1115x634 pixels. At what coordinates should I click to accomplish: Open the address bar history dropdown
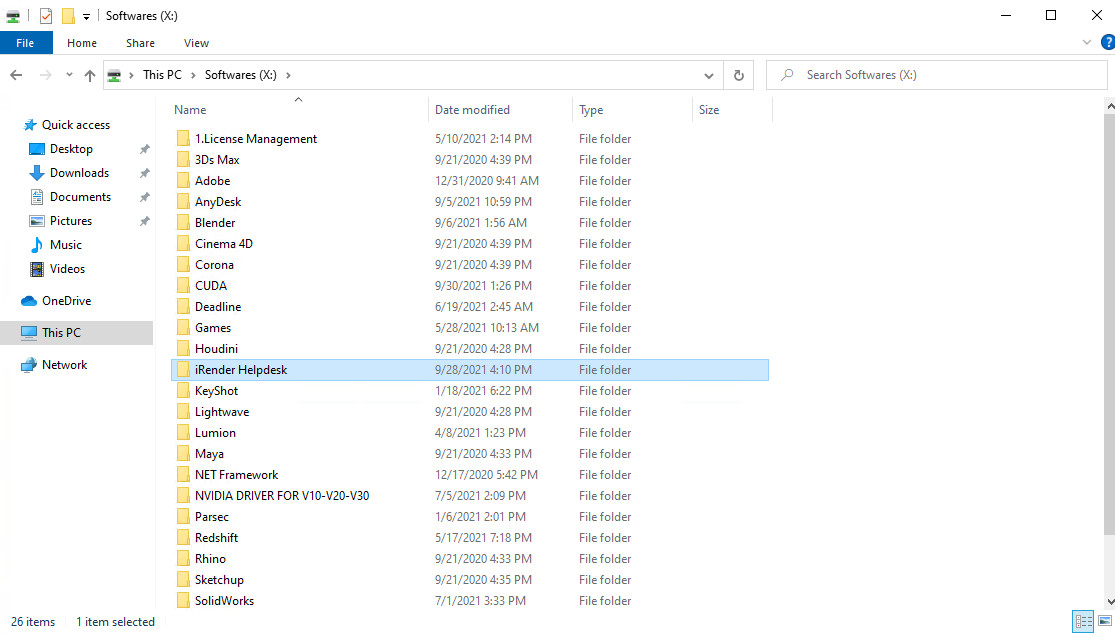point(708,75)
